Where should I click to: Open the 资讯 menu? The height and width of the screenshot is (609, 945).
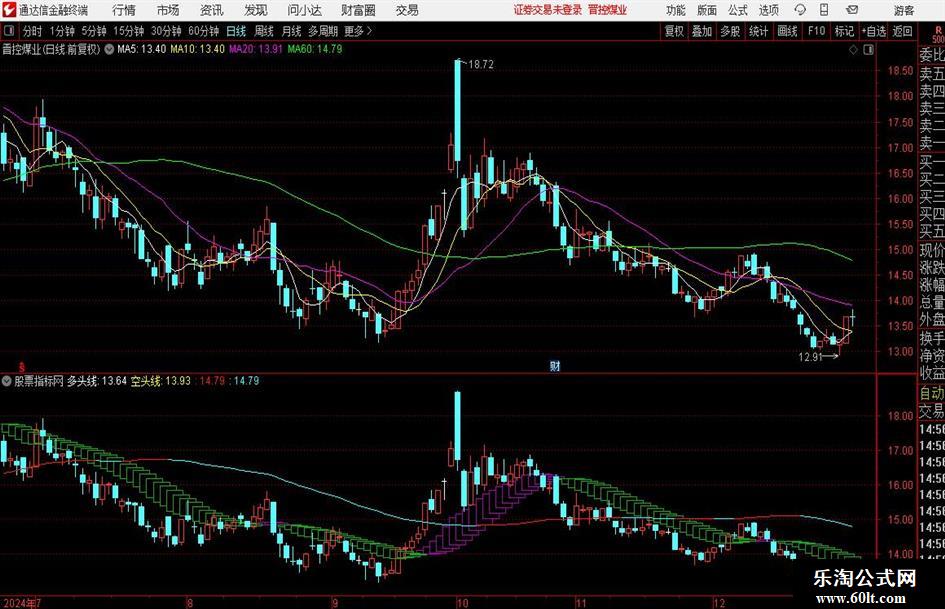pyautogui.click(x=212, y=10)
